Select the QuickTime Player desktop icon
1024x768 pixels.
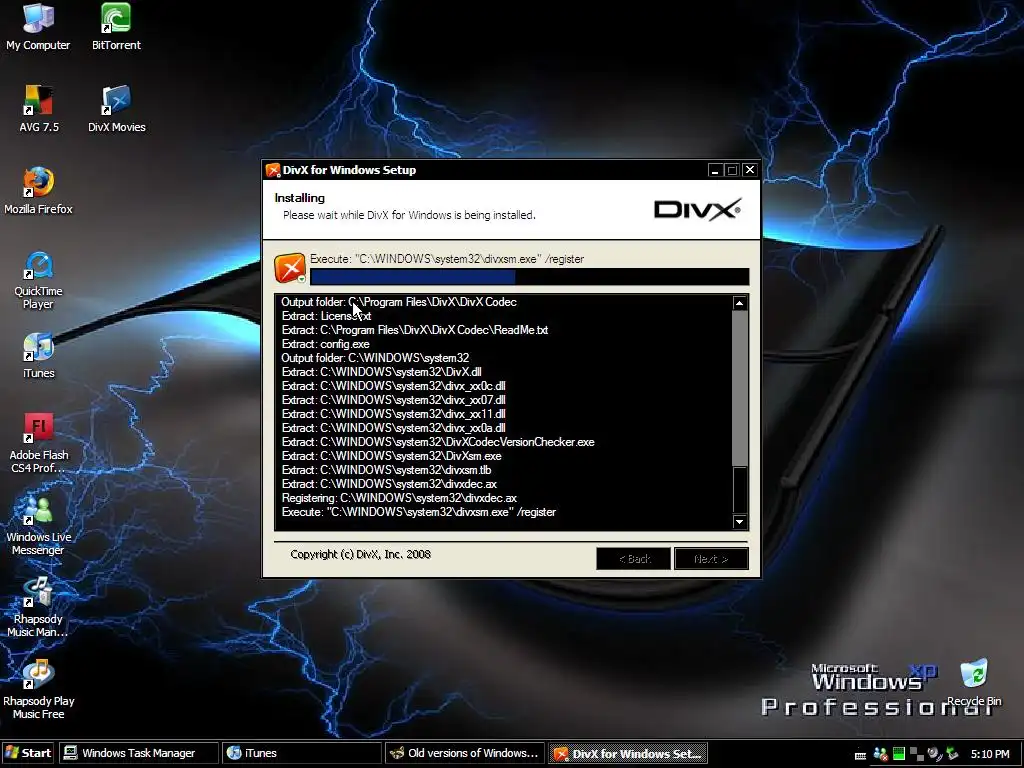pos(38,281)
